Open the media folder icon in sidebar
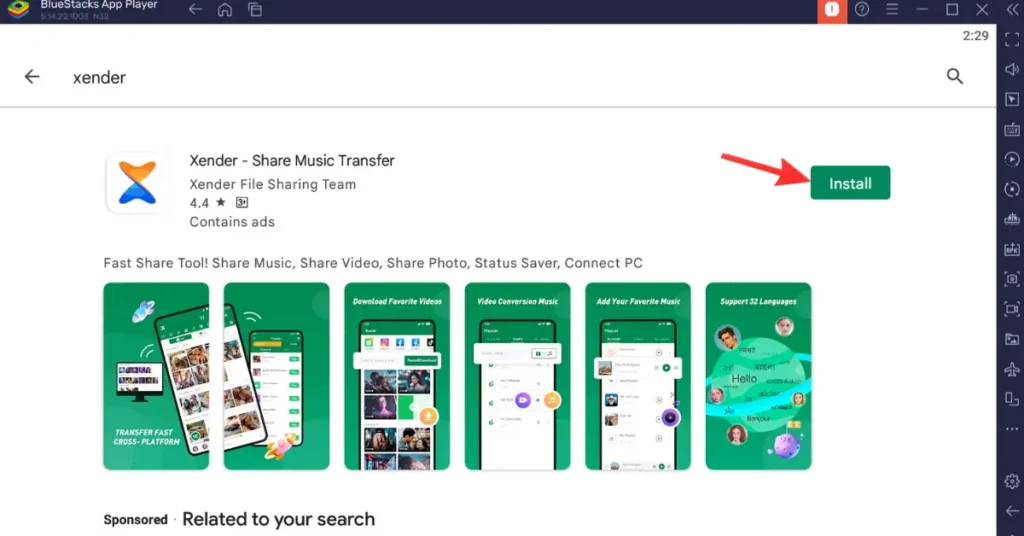Viewport: 1024px width, 536px height. click(x=1012, y=339)
